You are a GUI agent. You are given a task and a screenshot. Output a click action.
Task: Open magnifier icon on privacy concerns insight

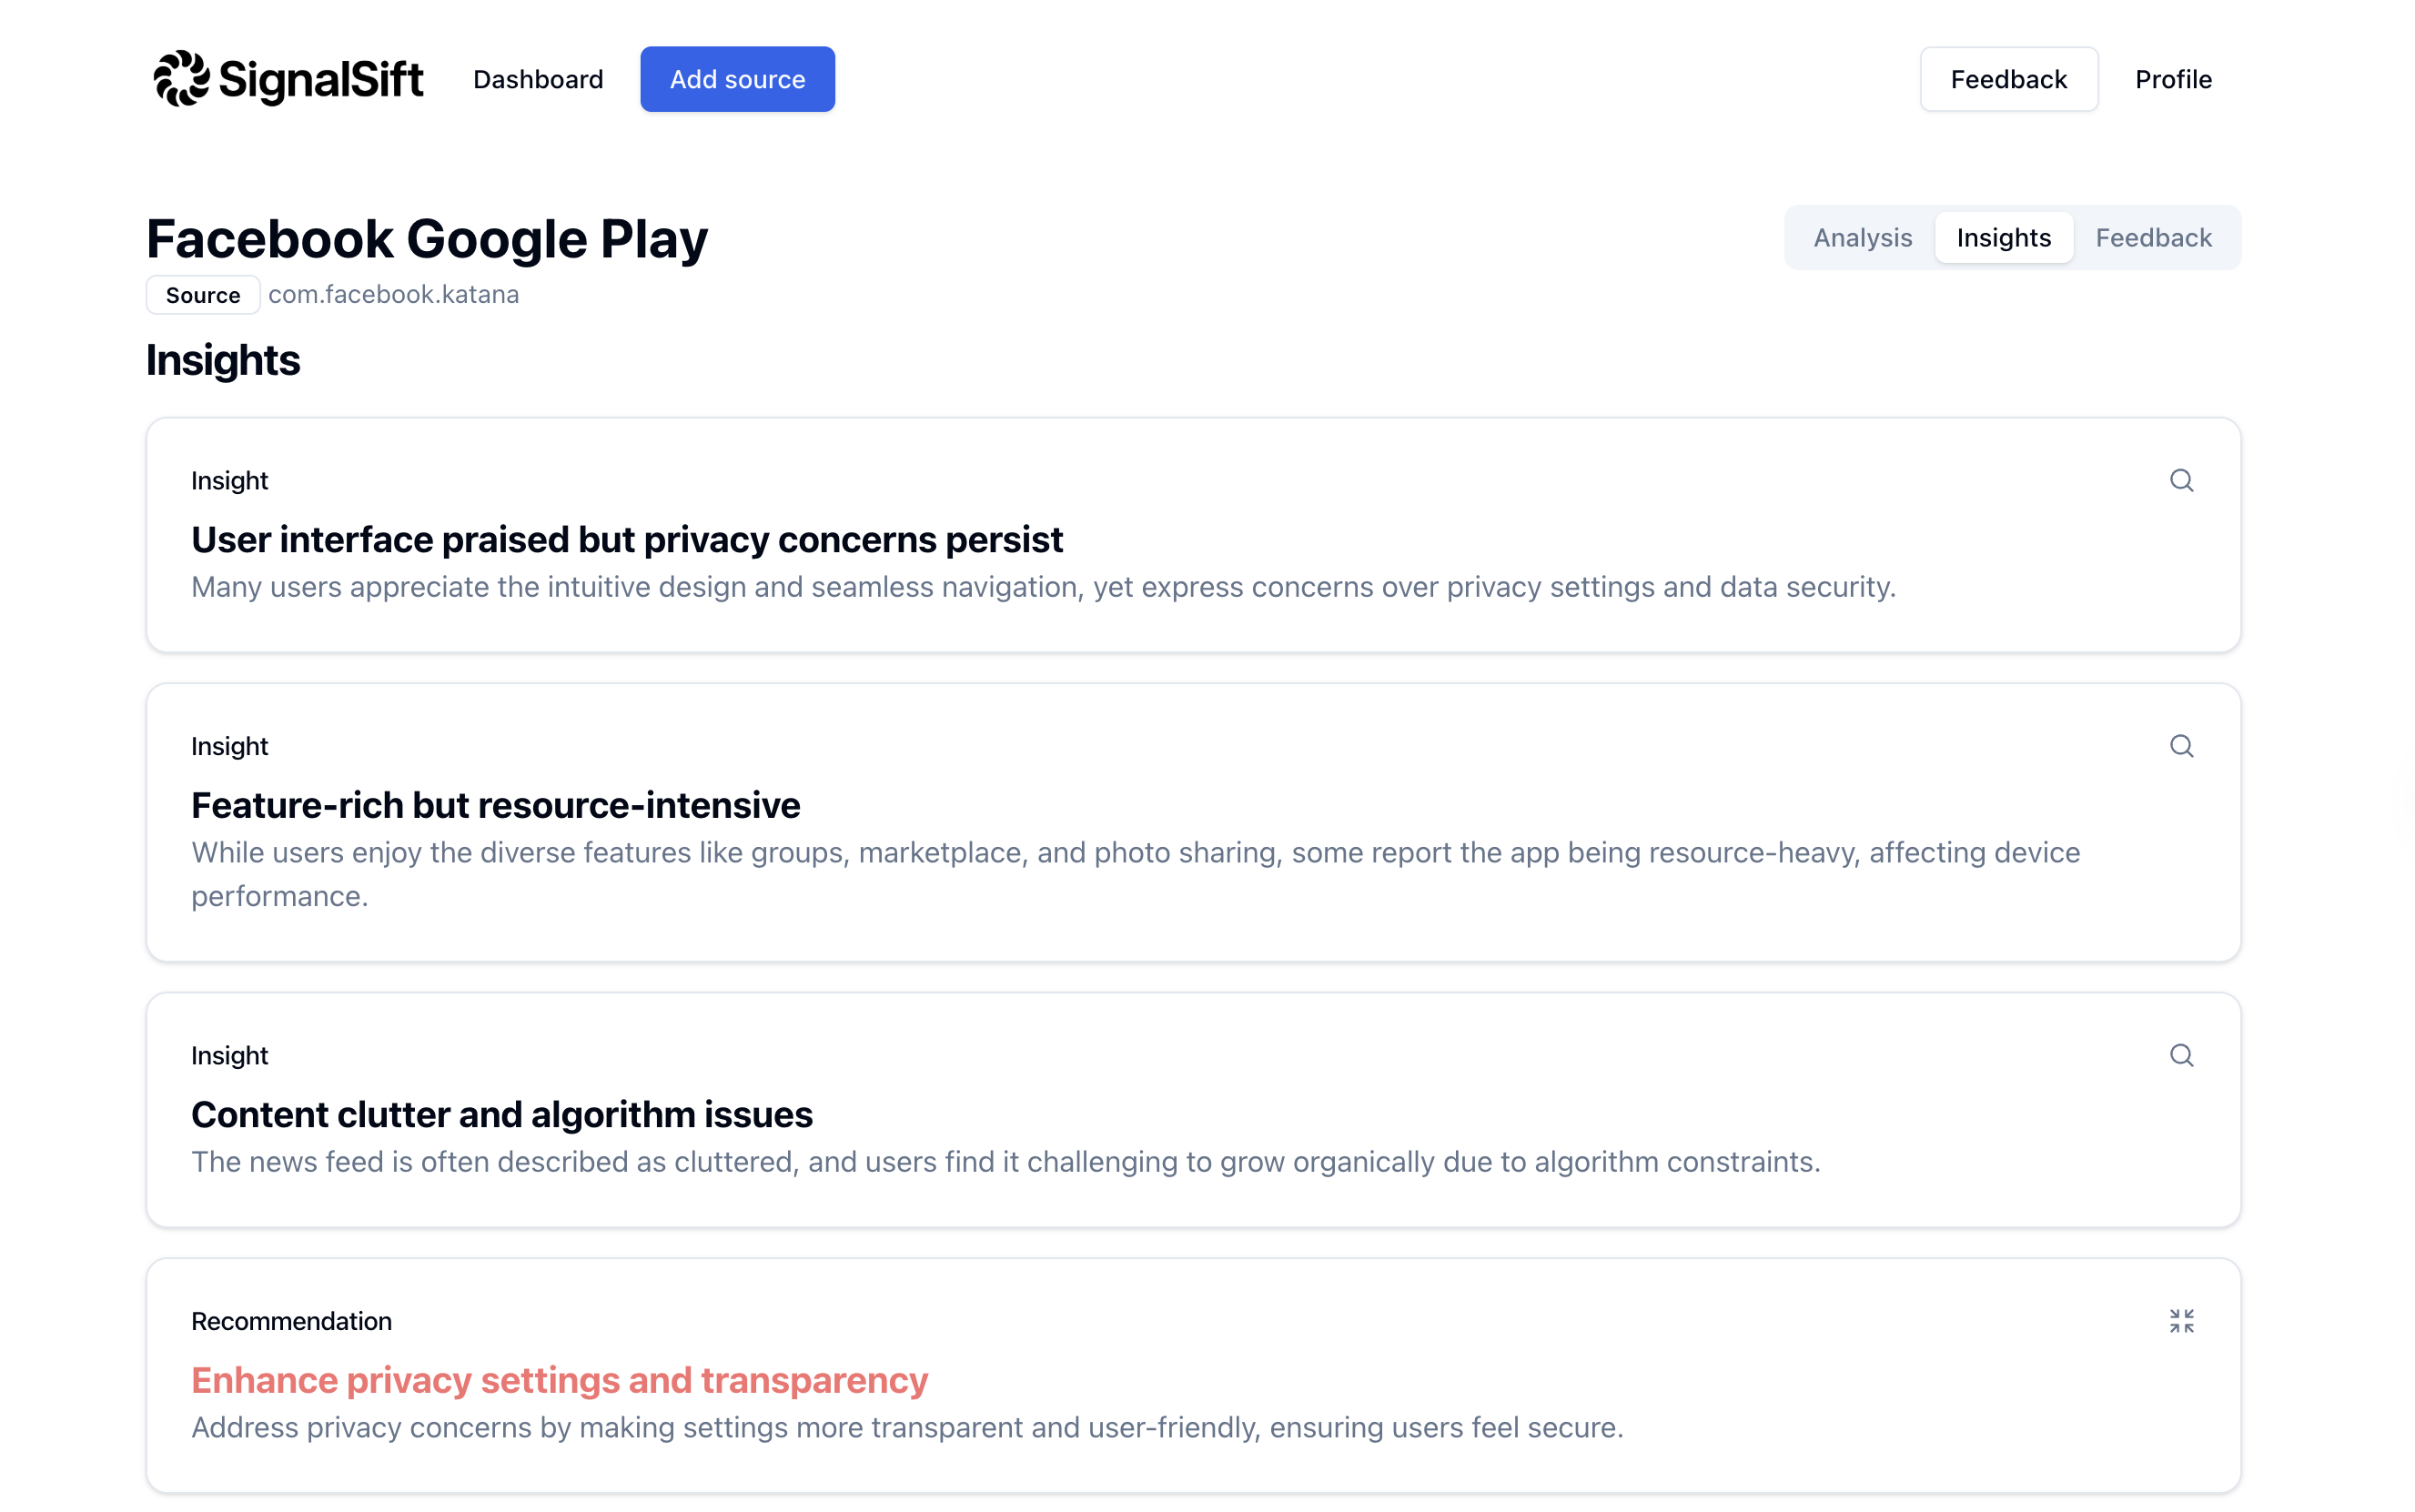pyautogui.click(x=2181, y=480)
